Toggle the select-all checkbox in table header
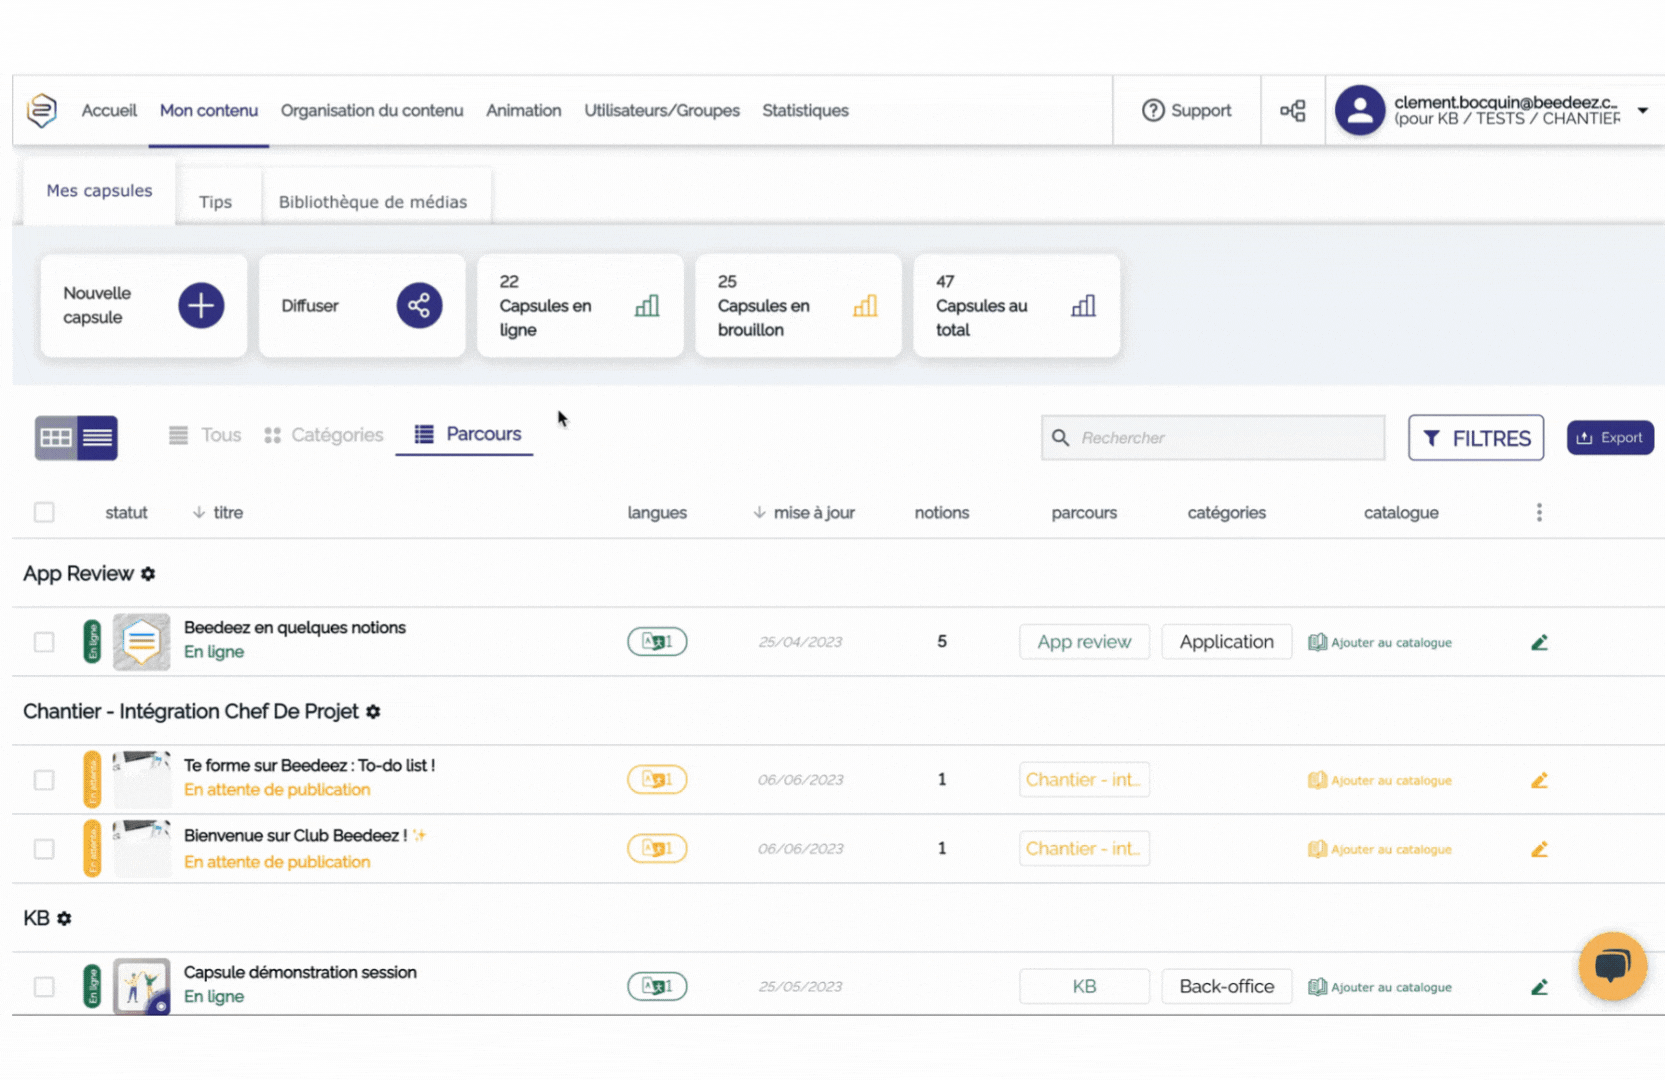The height and width of the screenshot is (1080, 1665). pos(44,513)
